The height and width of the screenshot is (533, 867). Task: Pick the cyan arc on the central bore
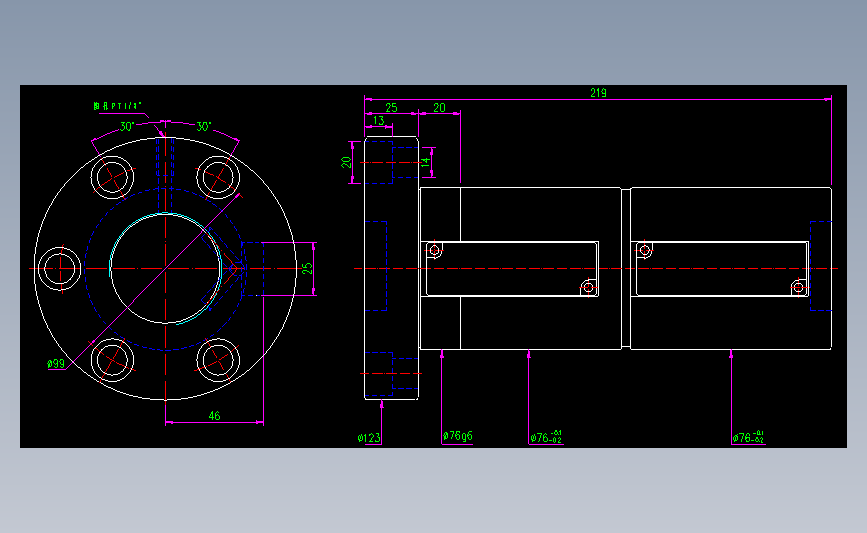(166, 269)
